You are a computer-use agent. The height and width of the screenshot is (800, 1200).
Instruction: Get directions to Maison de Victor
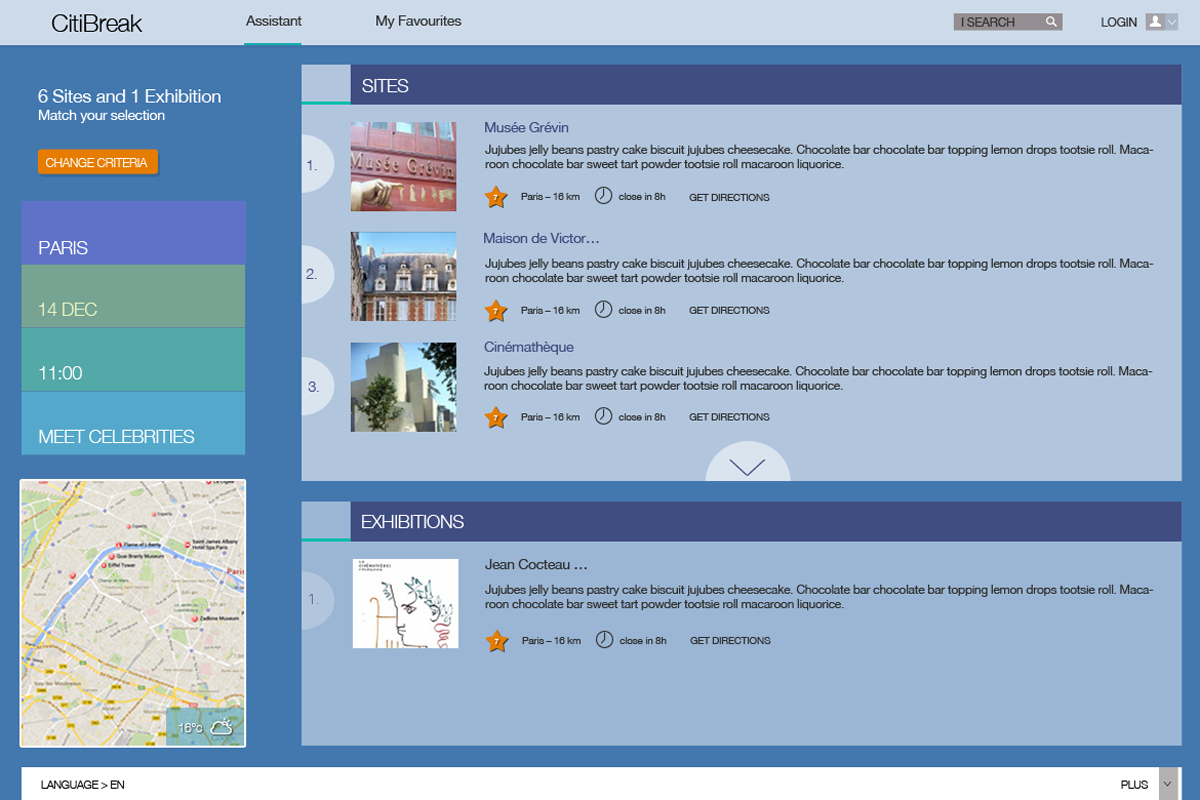point(729,310)
